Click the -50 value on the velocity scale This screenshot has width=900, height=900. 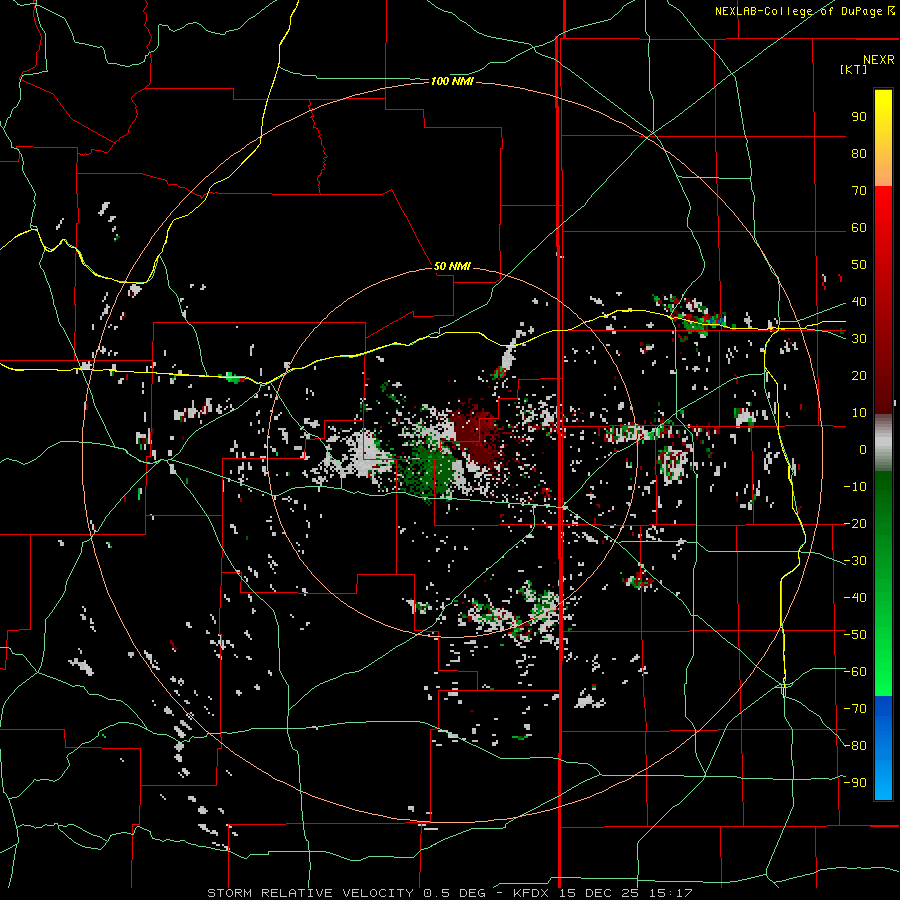click(x=855, y=635)
